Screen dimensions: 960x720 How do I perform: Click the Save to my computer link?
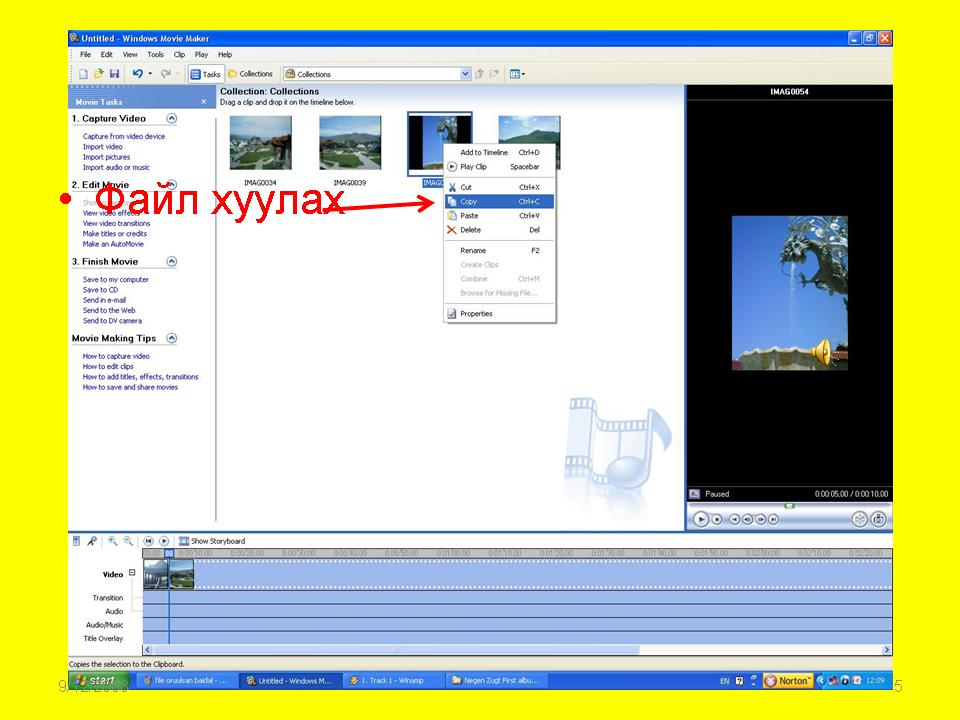115,280
